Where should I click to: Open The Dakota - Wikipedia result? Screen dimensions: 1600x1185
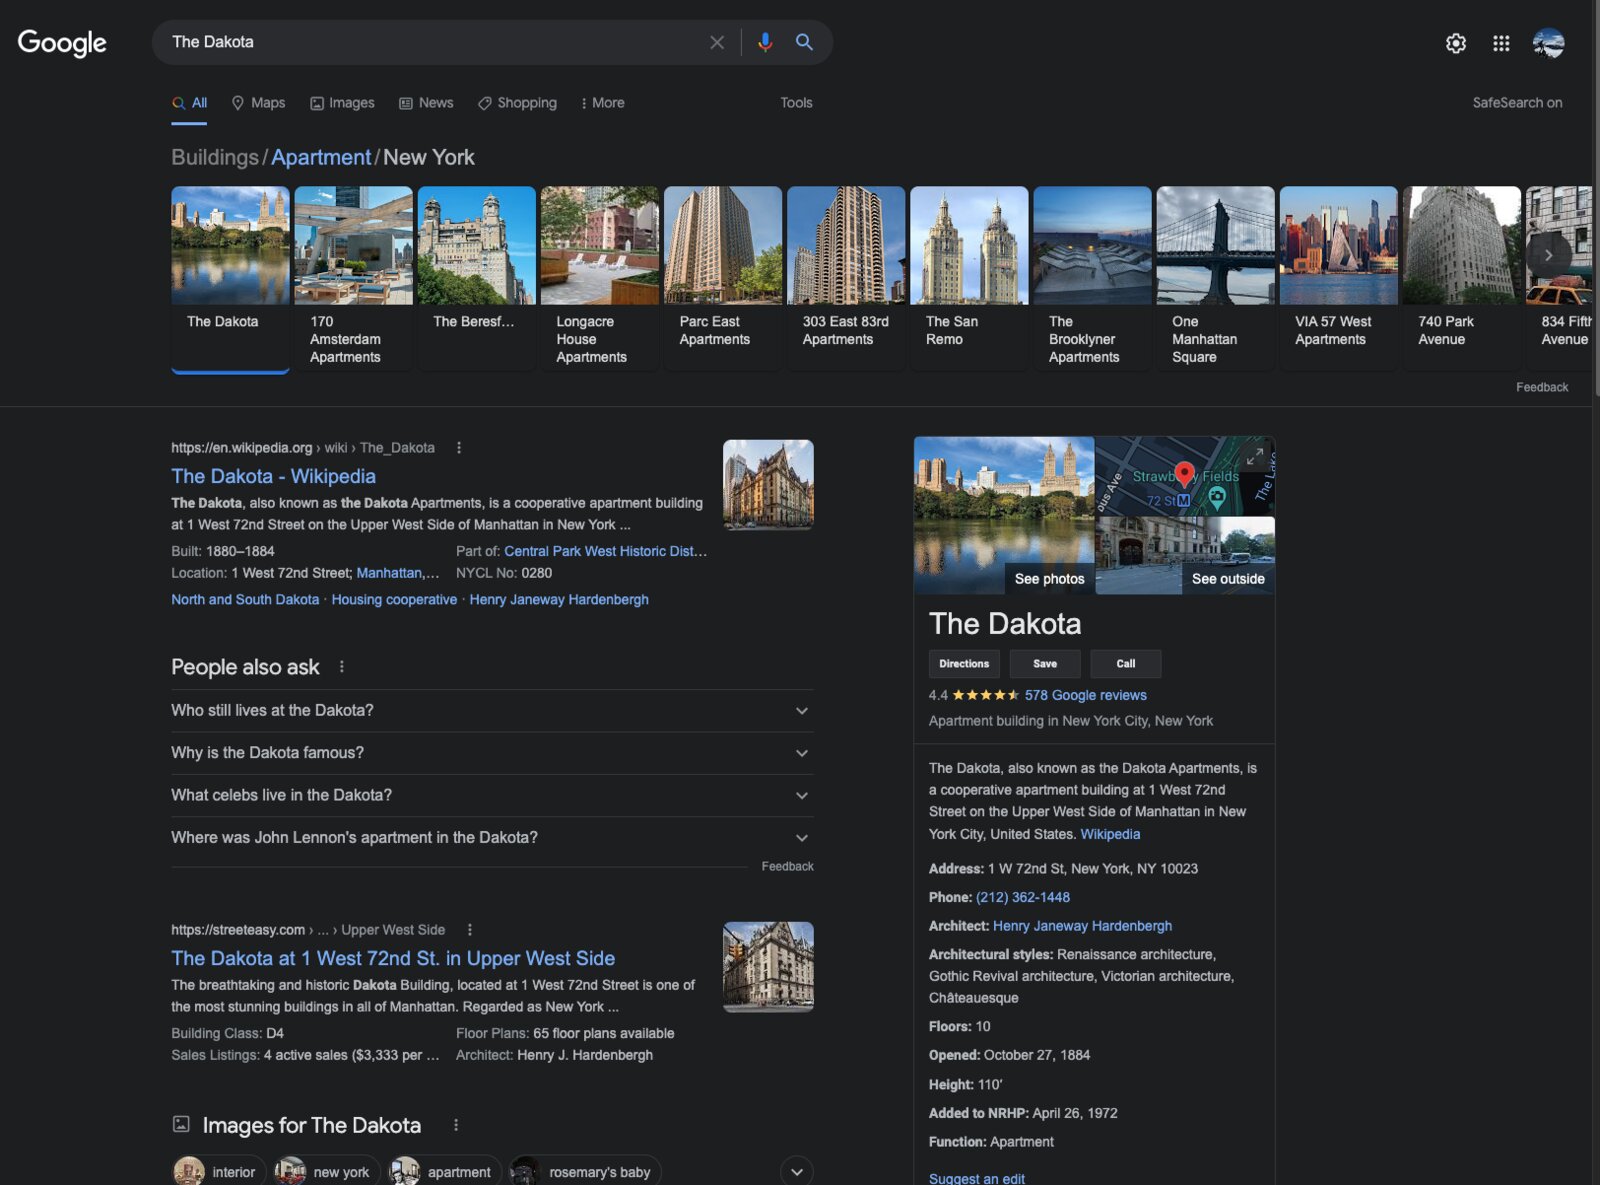tap(273, 477)
